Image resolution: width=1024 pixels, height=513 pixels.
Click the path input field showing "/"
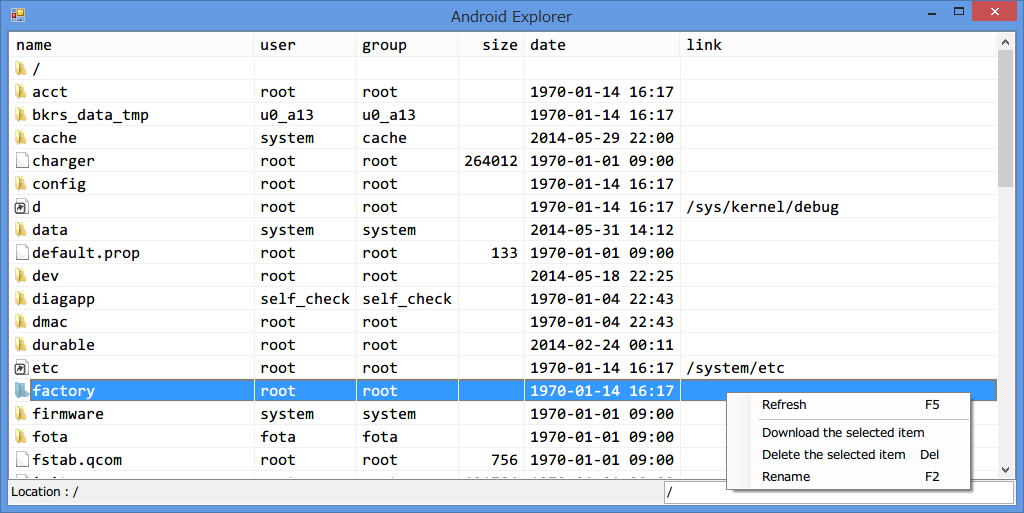point(839,493)
